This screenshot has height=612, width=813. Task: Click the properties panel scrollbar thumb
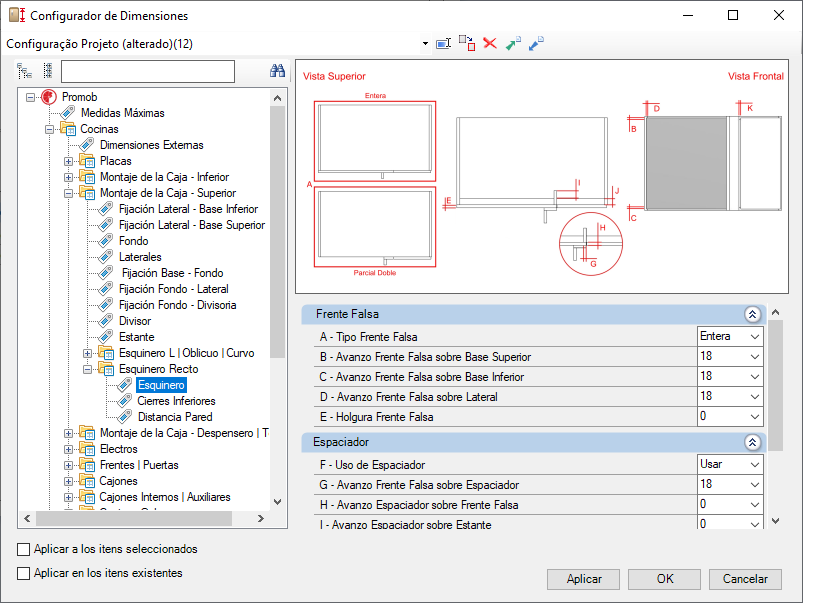coord(776,385)
